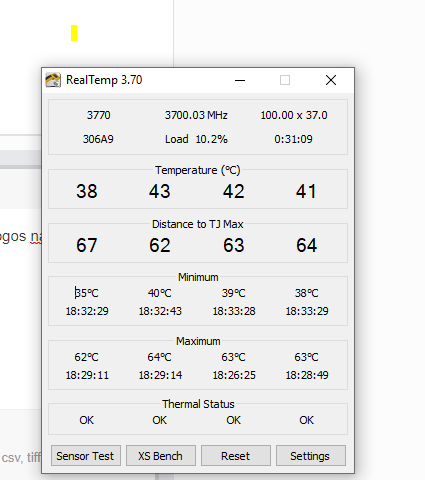Click the RealTemp 3.70 title bar text
The width and height of the screenshot is (425, 480).
(x=104, y=80)
